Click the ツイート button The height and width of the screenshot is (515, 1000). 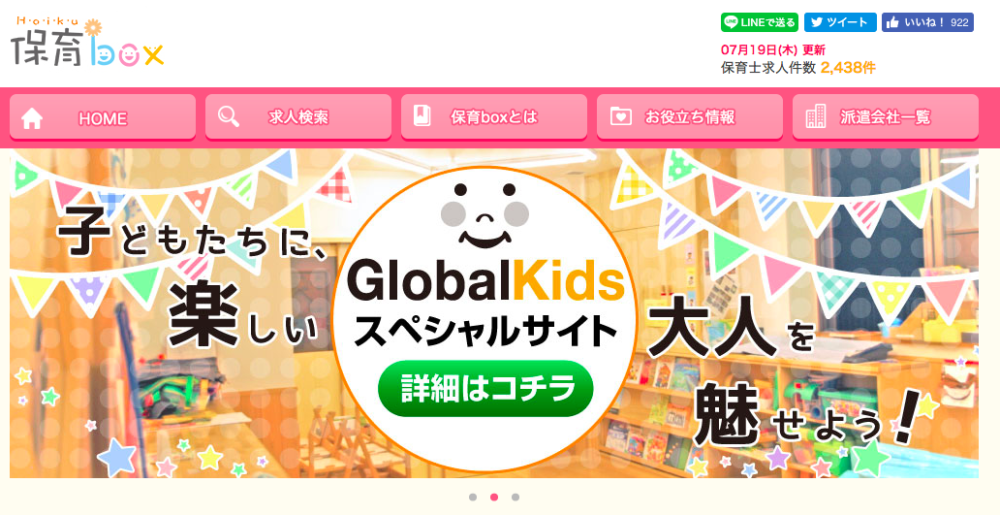click(840, 22)
